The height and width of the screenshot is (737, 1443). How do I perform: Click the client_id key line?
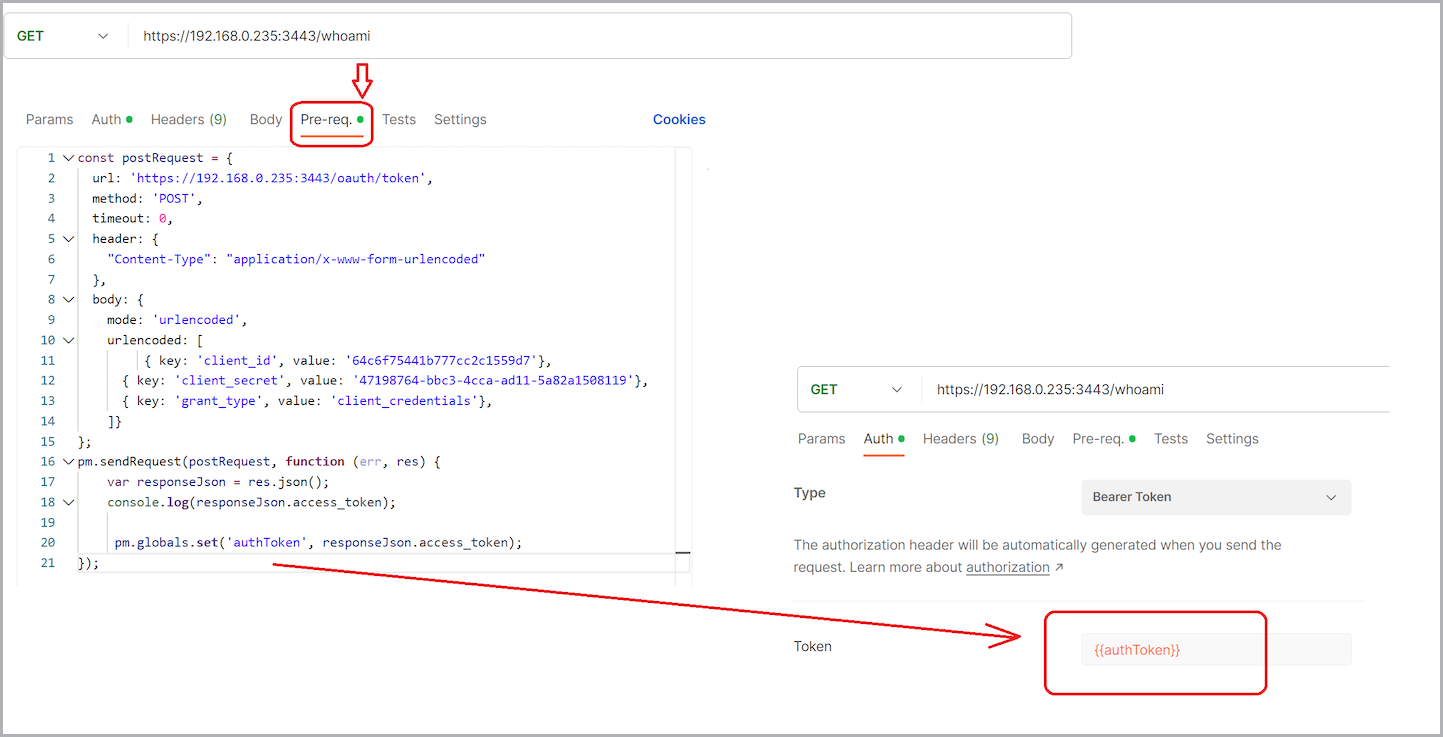click(x=348, y=360)
